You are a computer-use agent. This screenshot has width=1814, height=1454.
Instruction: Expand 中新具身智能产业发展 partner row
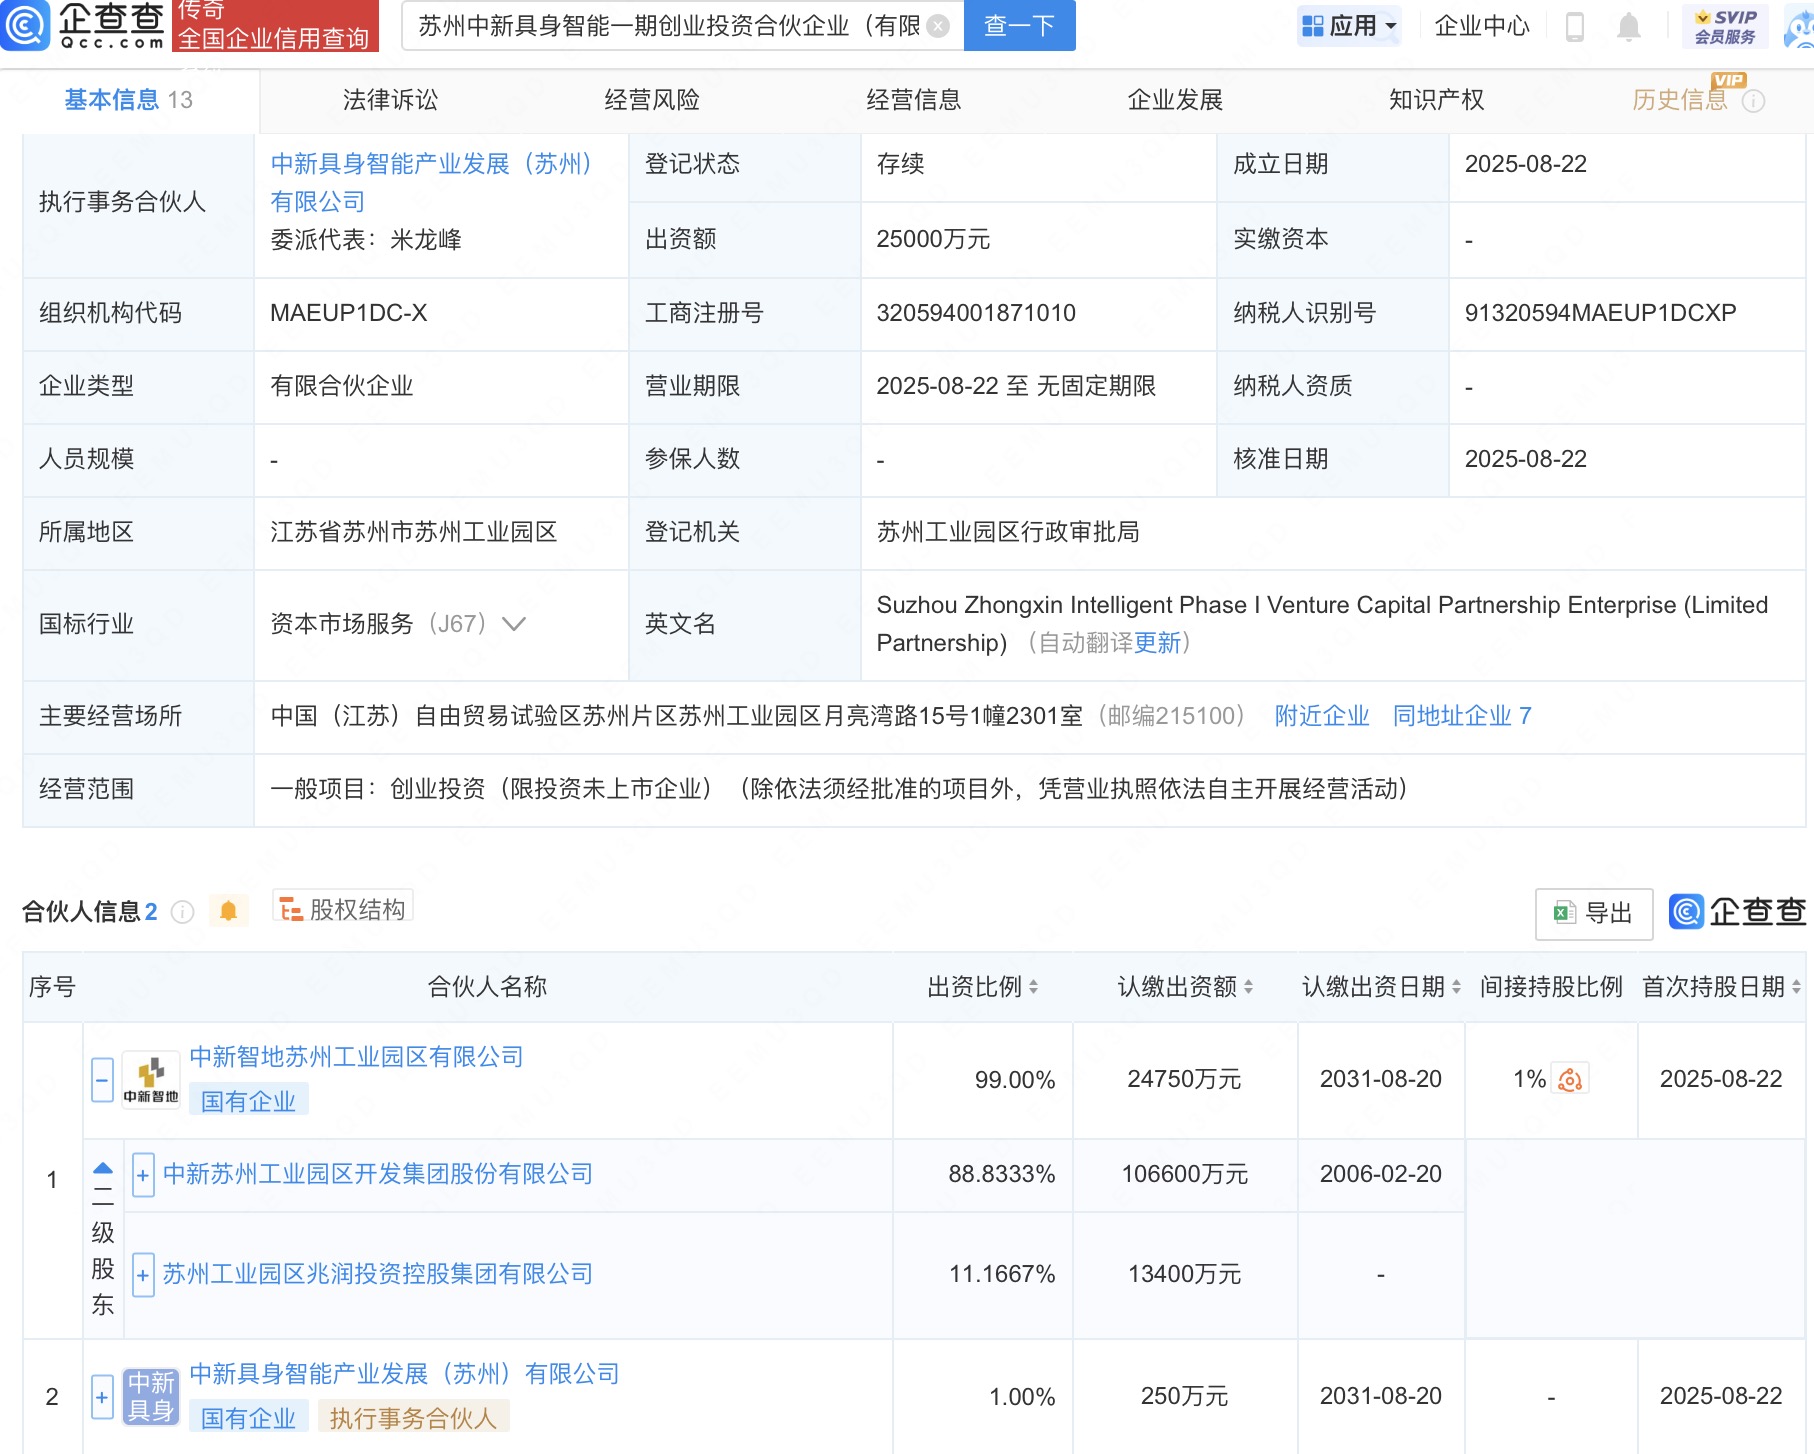[102, 1397]
